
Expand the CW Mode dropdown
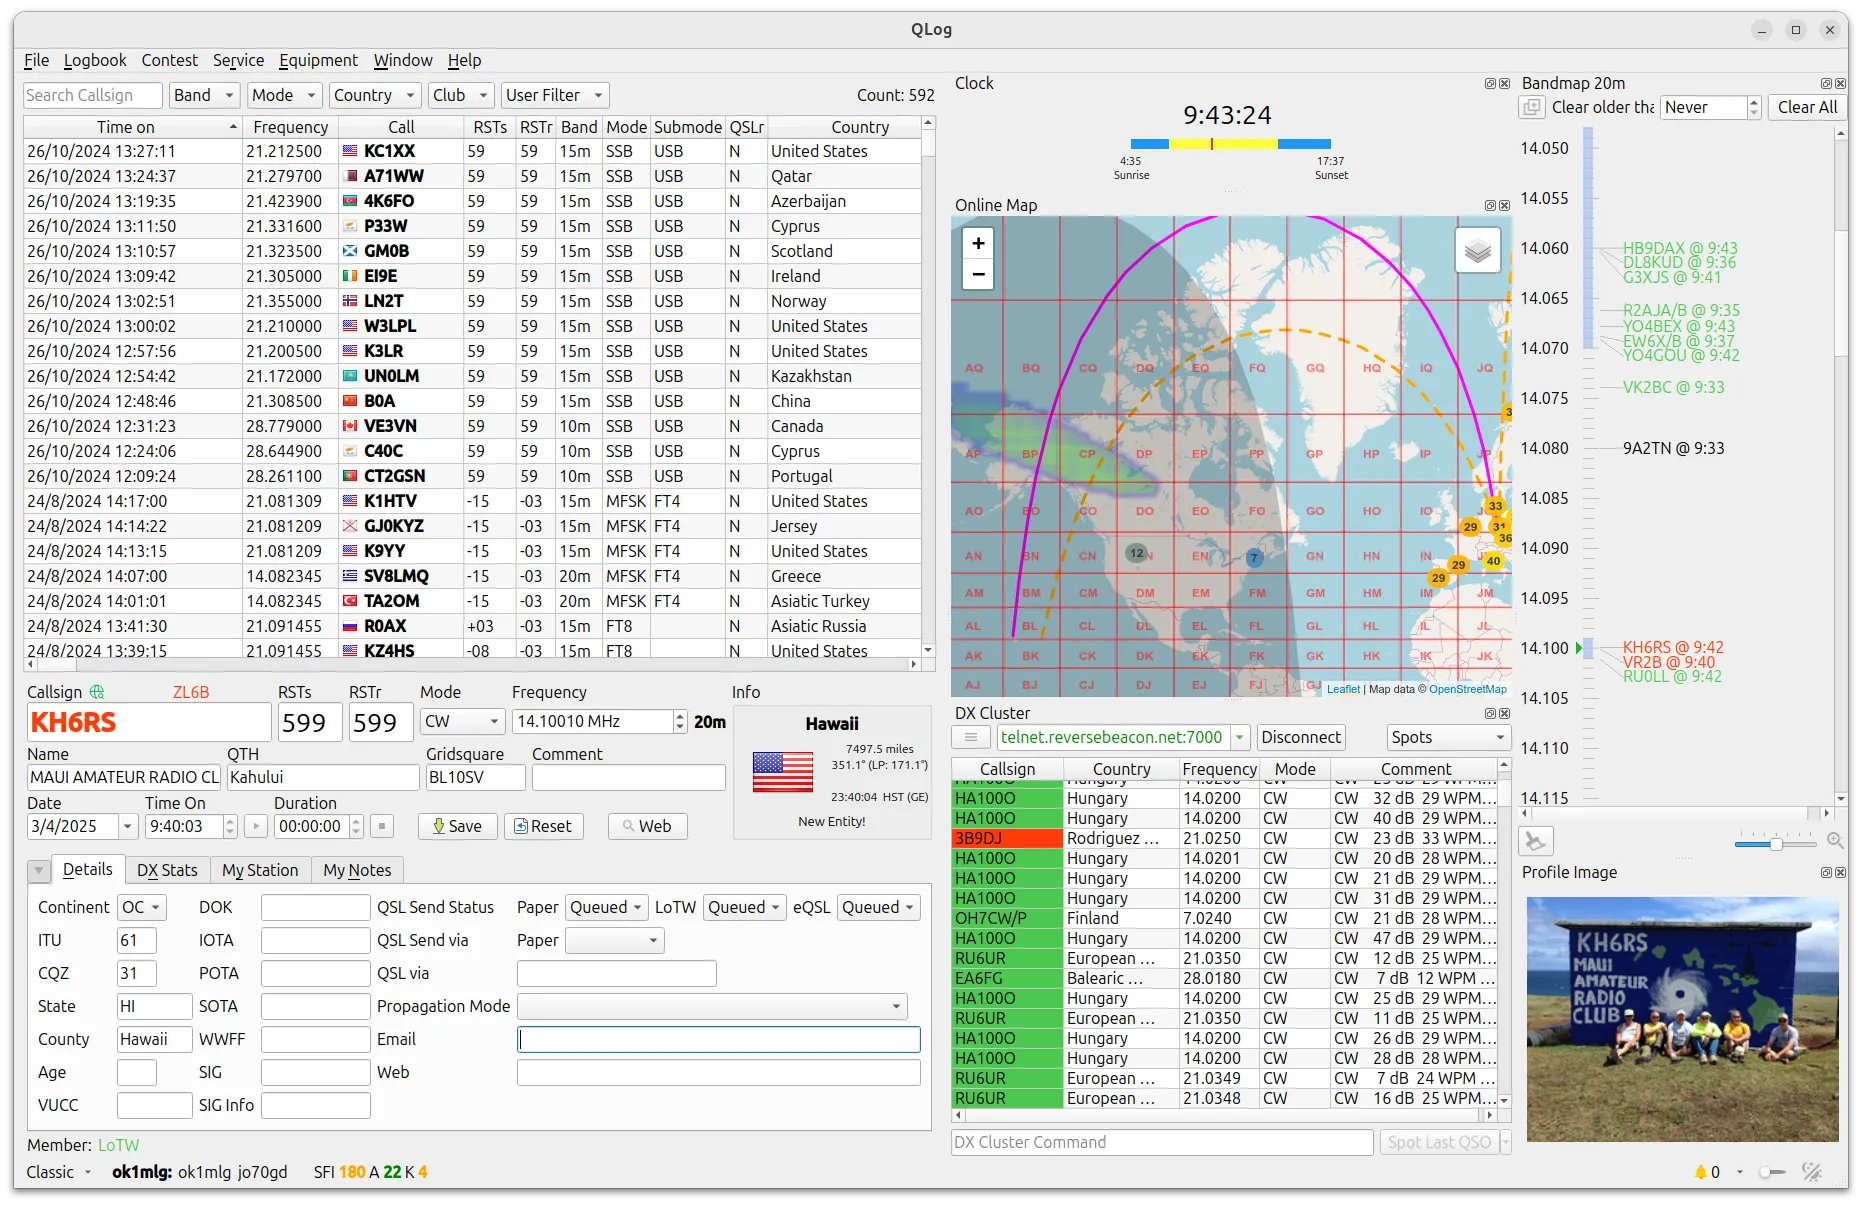click(x=461, y=721)
